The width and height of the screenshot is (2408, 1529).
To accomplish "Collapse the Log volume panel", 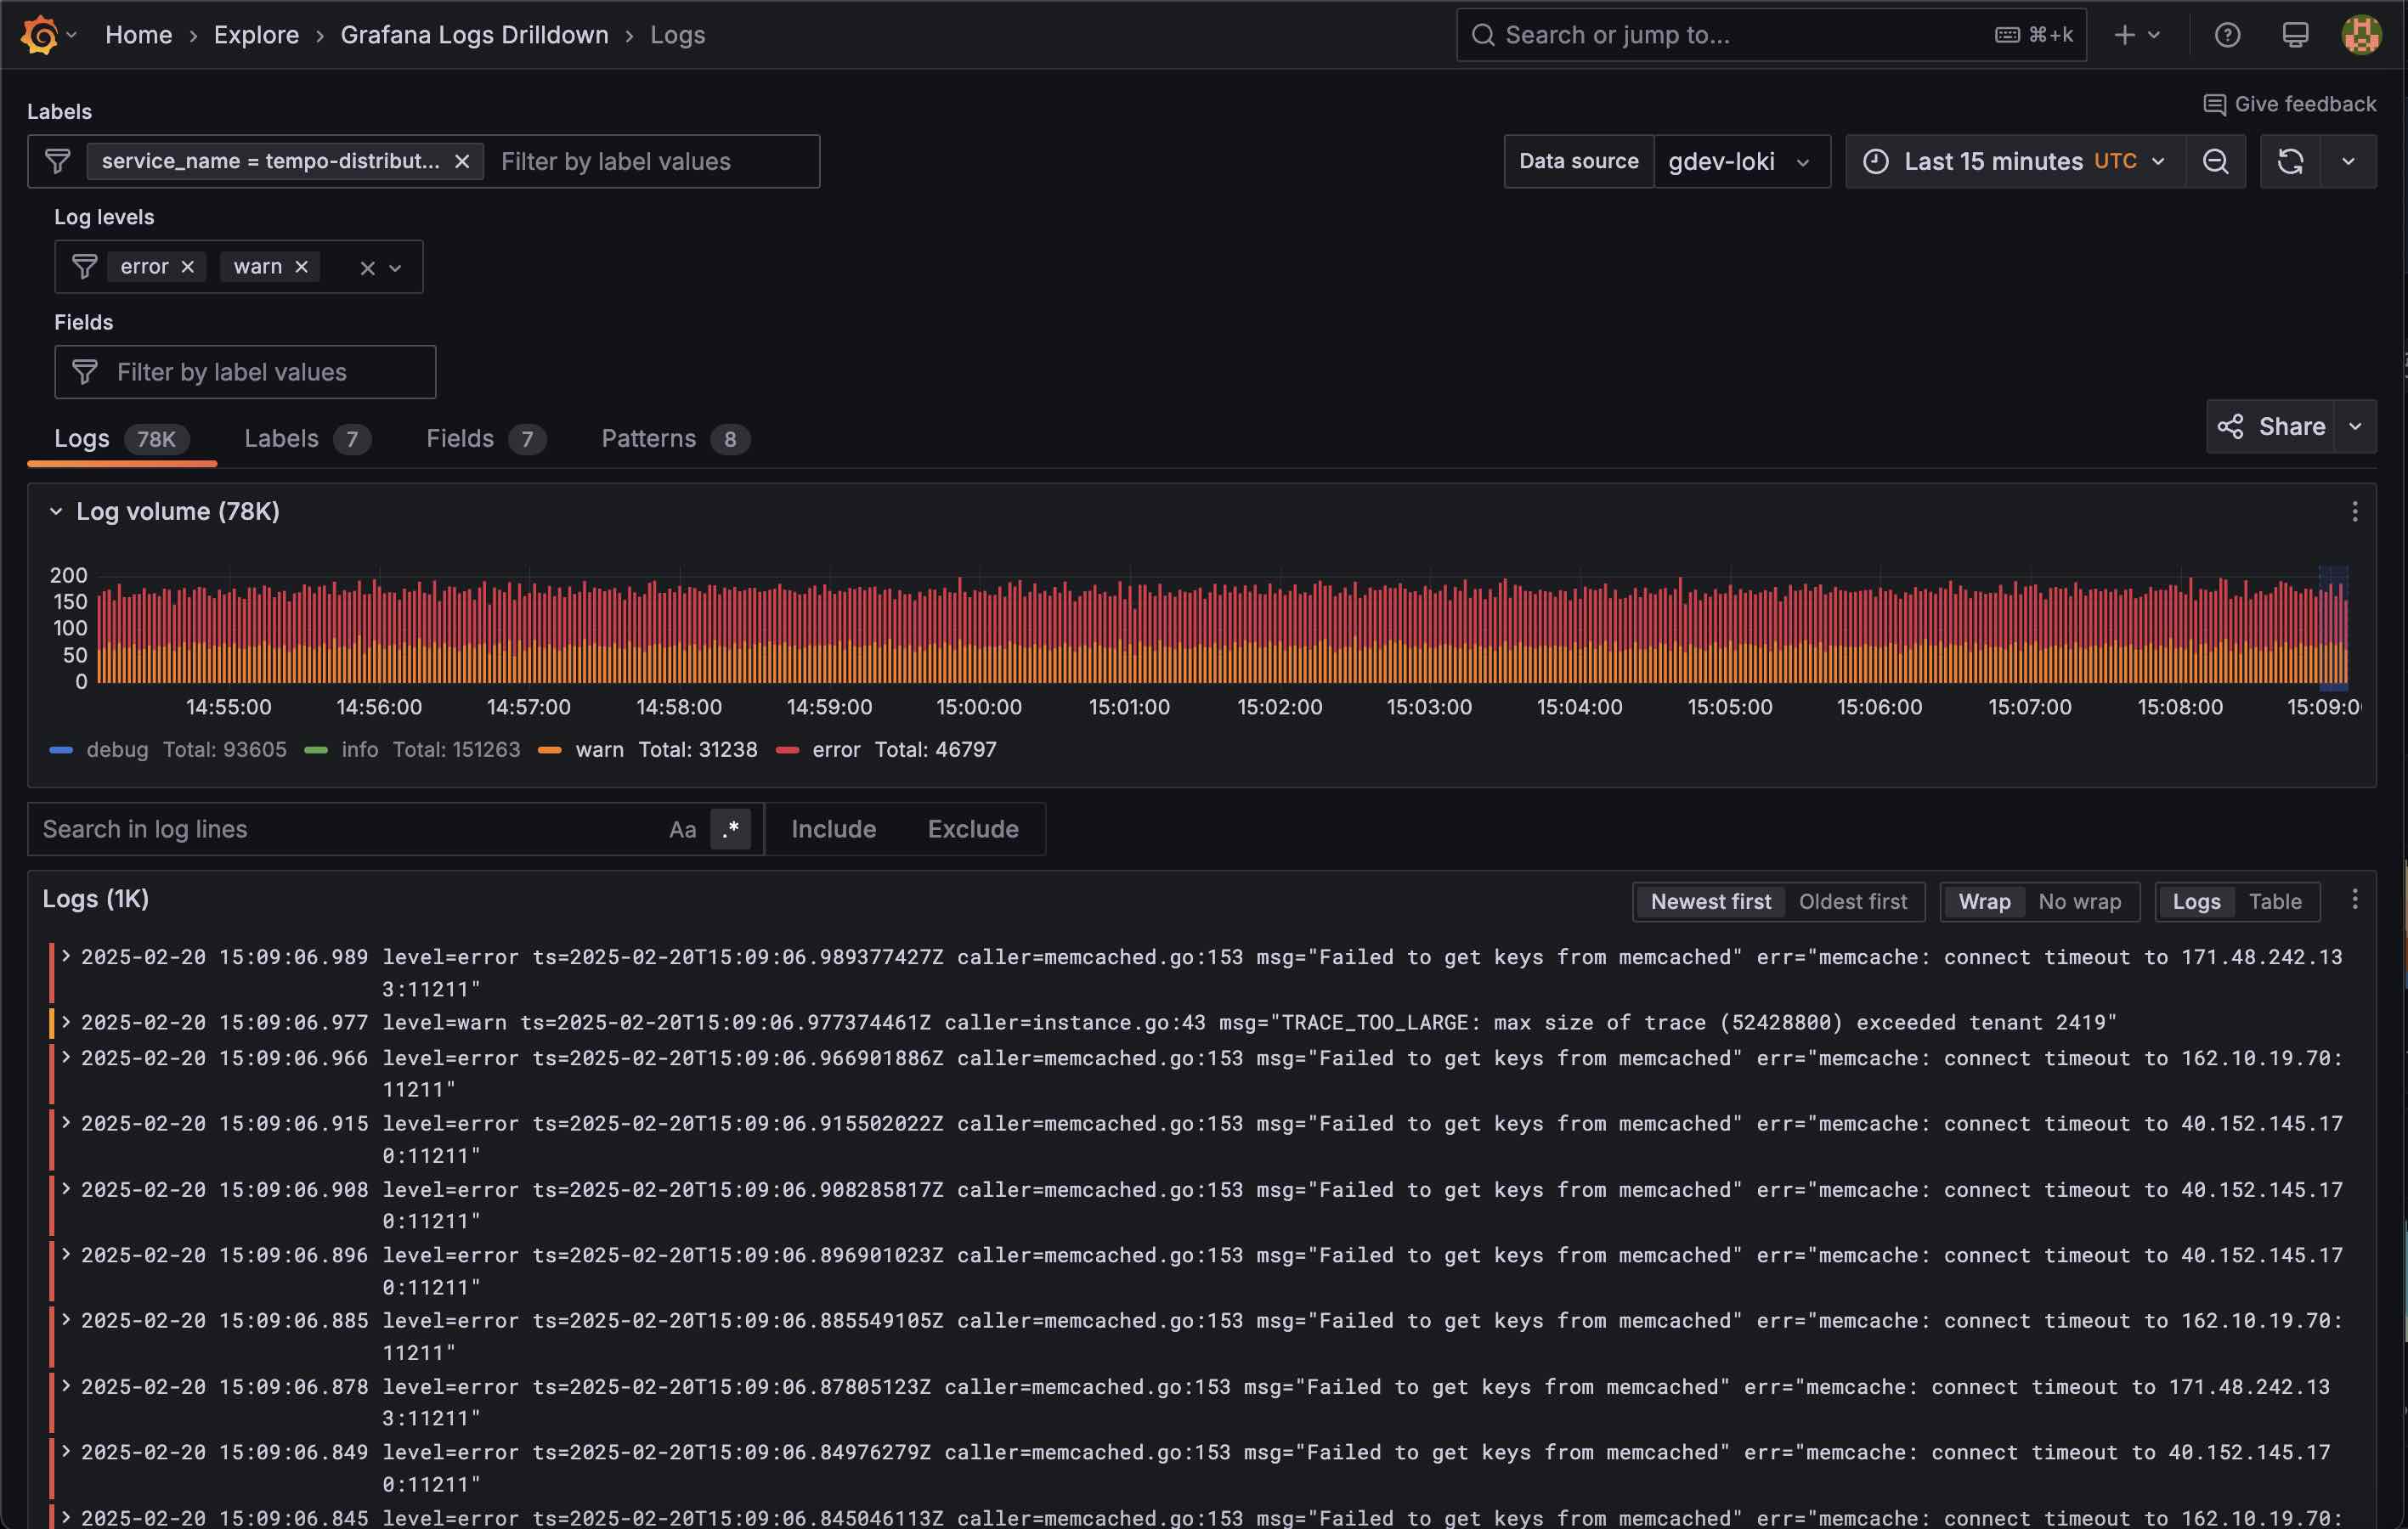I will coord(56,512).
